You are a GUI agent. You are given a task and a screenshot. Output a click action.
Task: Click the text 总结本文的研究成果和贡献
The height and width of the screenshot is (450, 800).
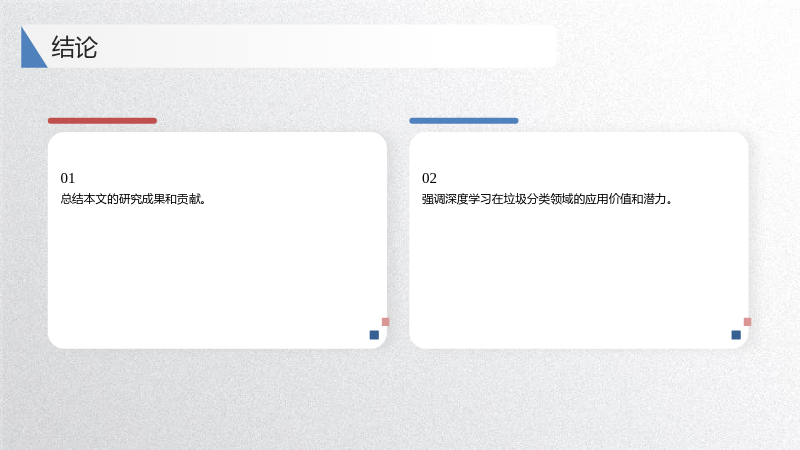point(133,199)
